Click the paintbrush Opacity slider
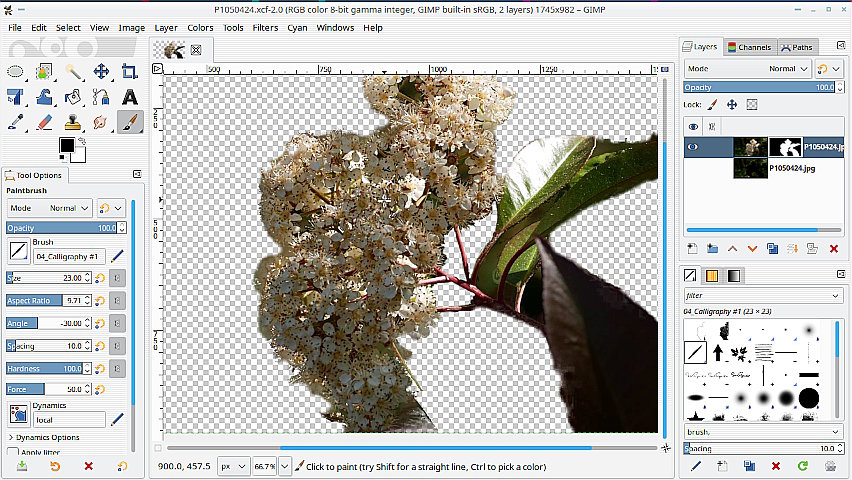The width and height of the screenshot is (852, 480). 66,228
